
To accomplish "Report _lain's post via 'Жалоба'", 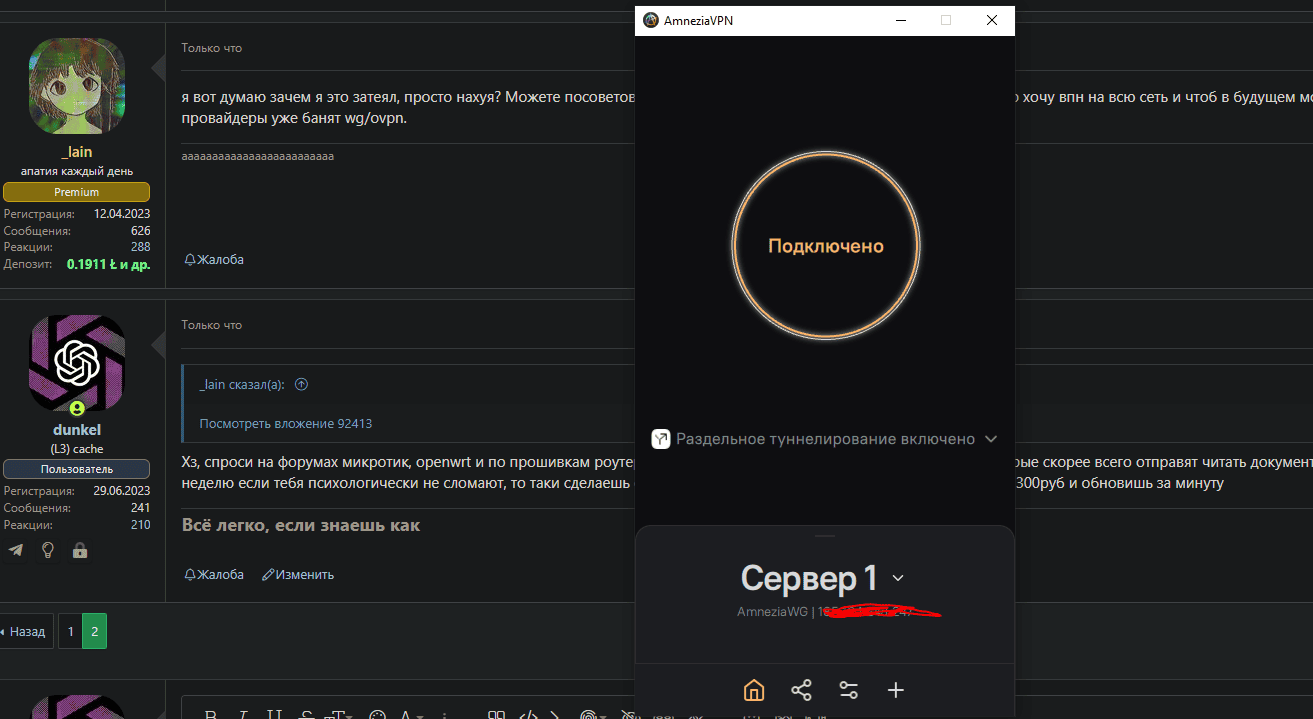I will click(214, 259).
